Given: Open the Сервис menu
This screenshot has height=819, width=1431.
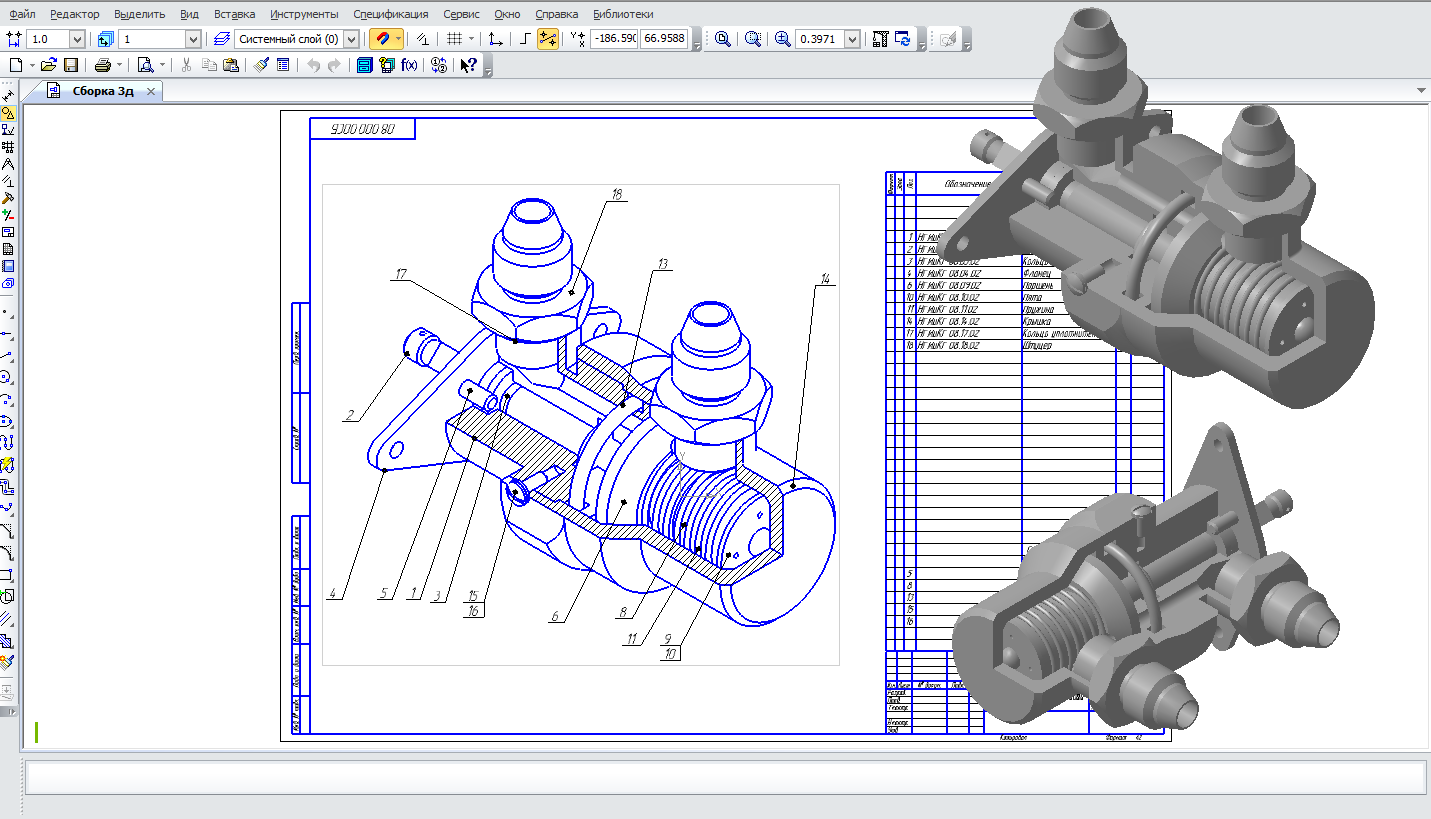Looking at the screenshot, I should pyautogui.click(x=461, y=14).
